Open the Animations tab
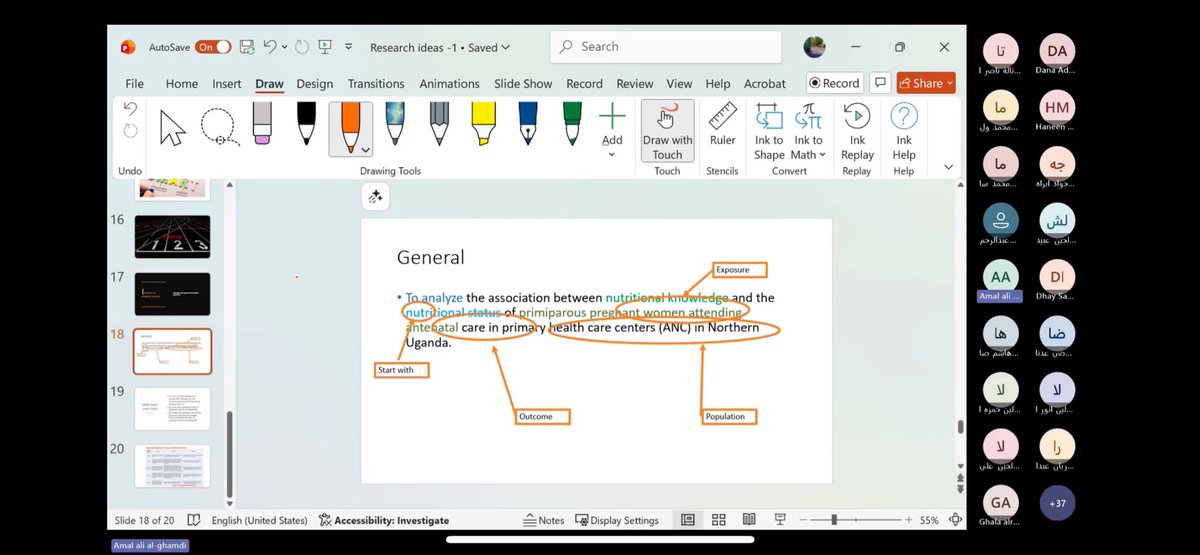Screen dimensions: 1200x555 coord(449,84)
